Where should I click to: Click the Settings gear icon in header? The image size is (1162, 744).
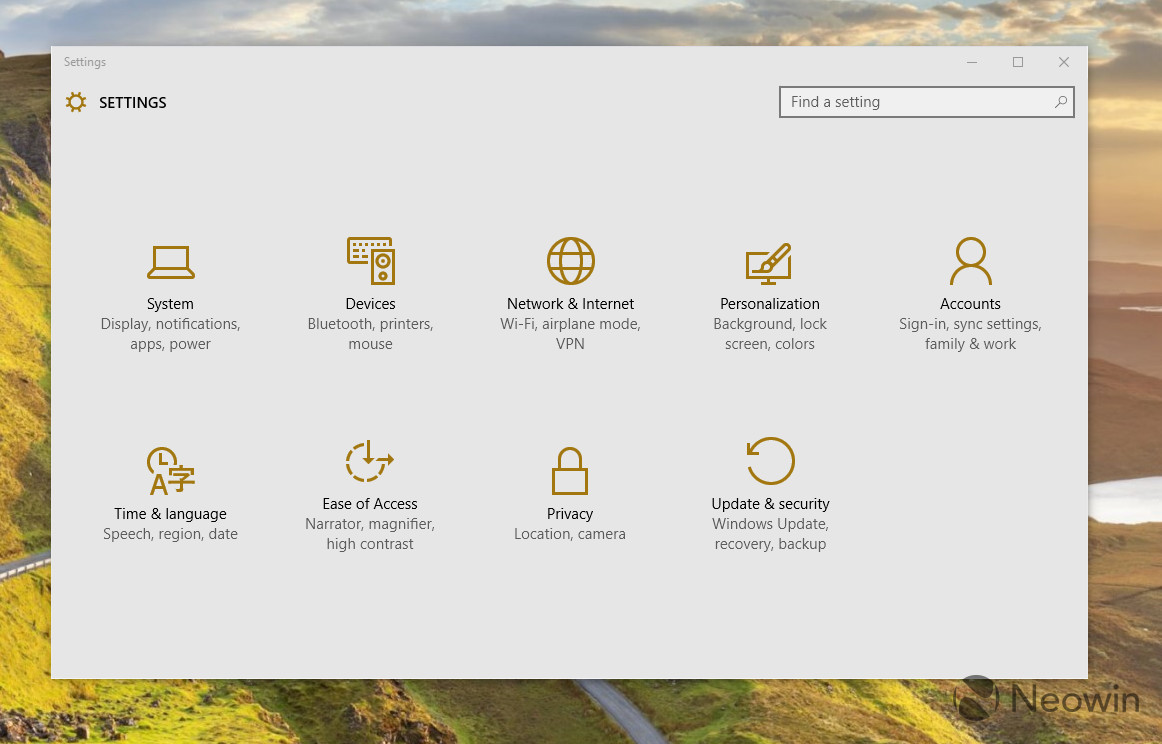(76, 102)
